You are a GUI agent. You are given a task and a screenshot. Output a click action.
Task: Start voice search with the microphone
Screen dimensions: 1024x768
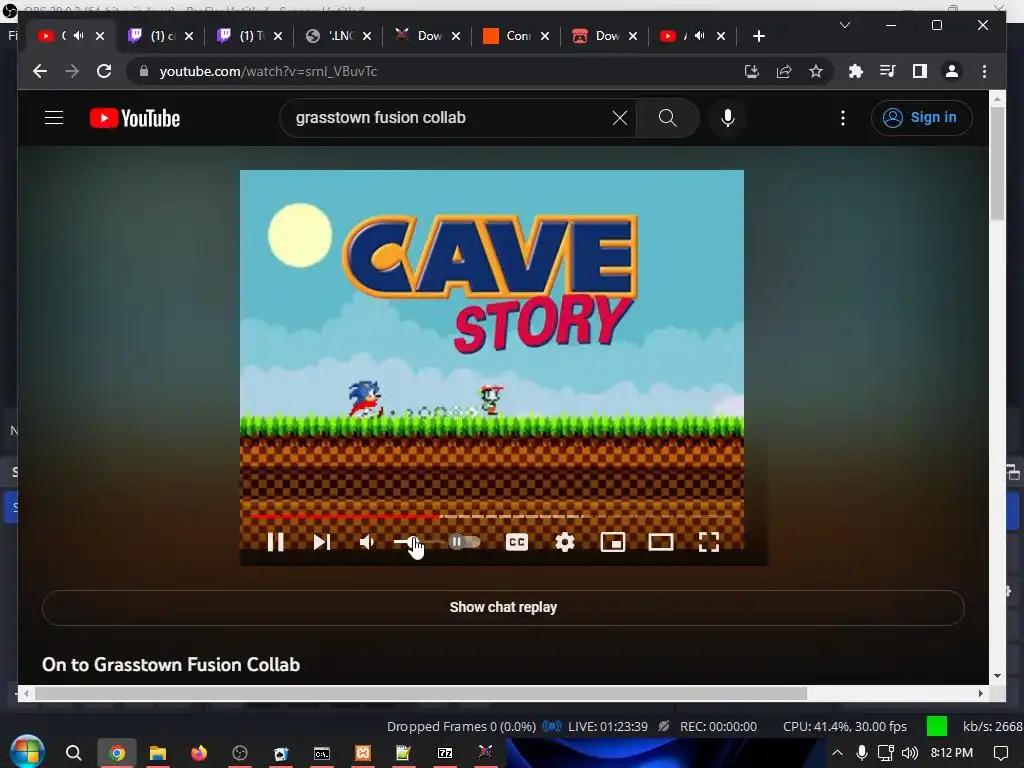(728, 118)
